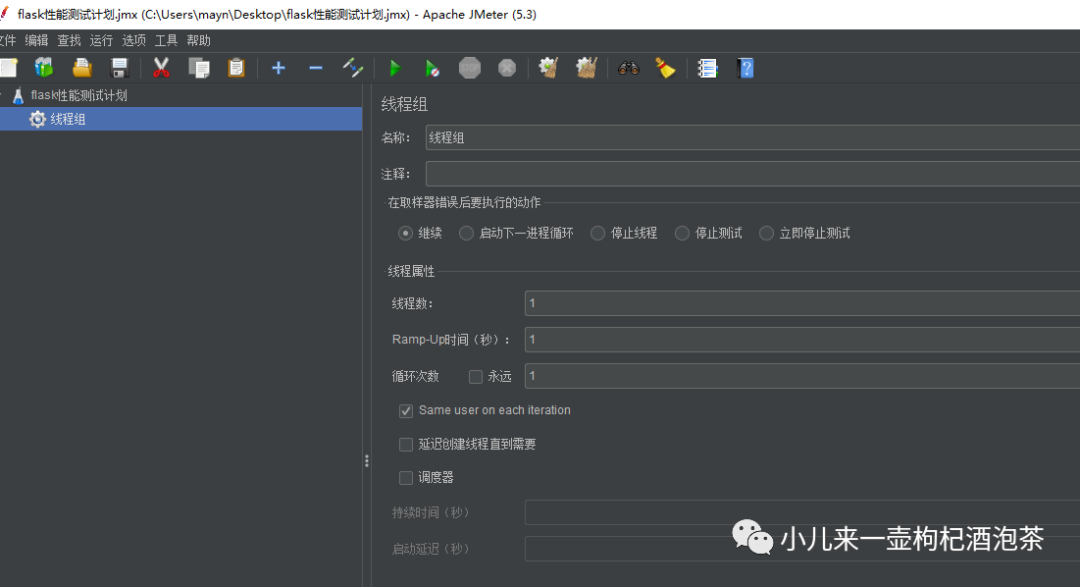Select the Cut scissors icon
Viewport: 1080px width, 587px height.
[x=161, y=67]
